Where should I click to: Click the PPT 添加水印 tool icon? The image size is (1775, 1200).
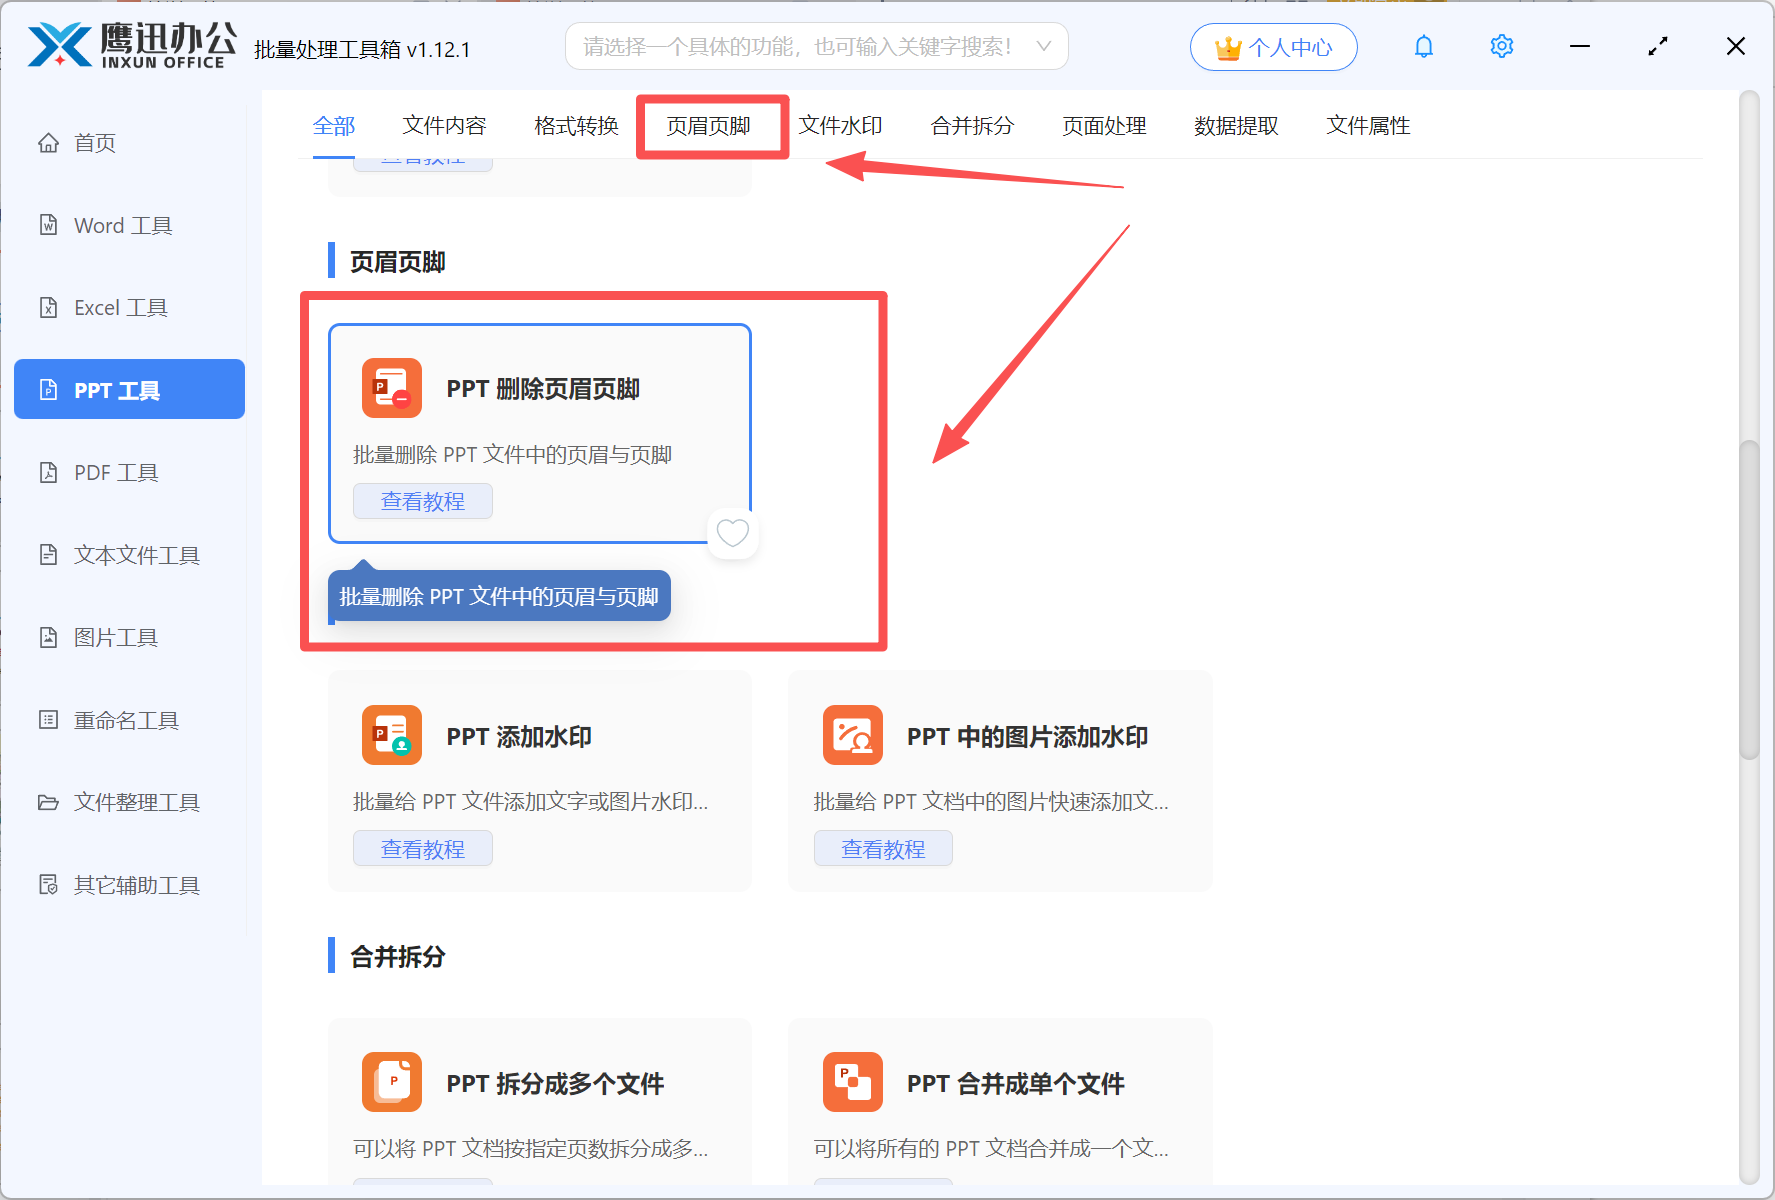(x=392, y=735)
